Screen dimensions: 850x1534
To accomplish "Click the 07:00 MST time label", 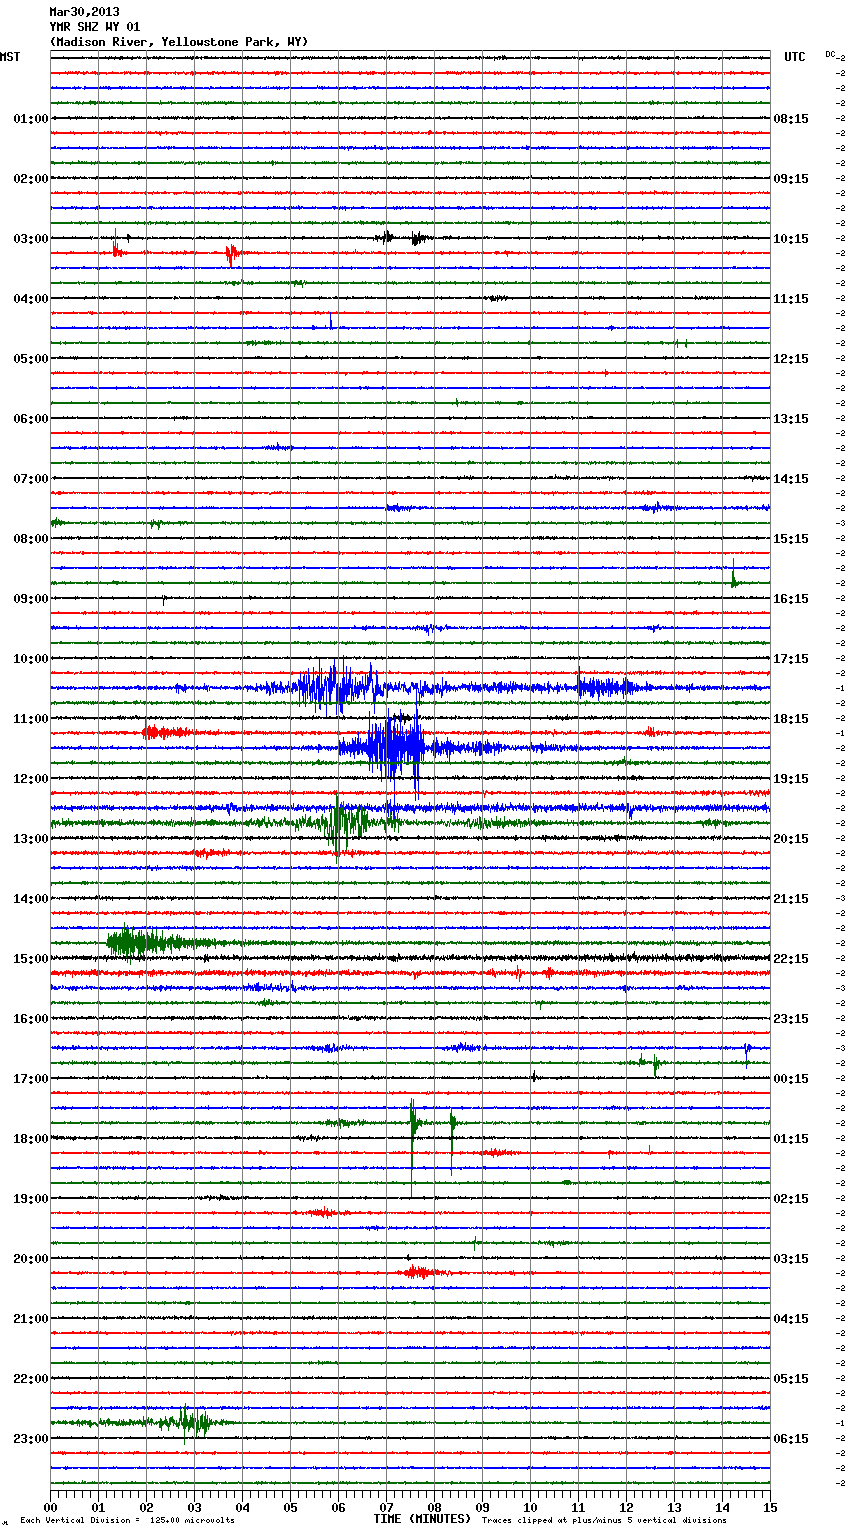I will pos(31,479).
